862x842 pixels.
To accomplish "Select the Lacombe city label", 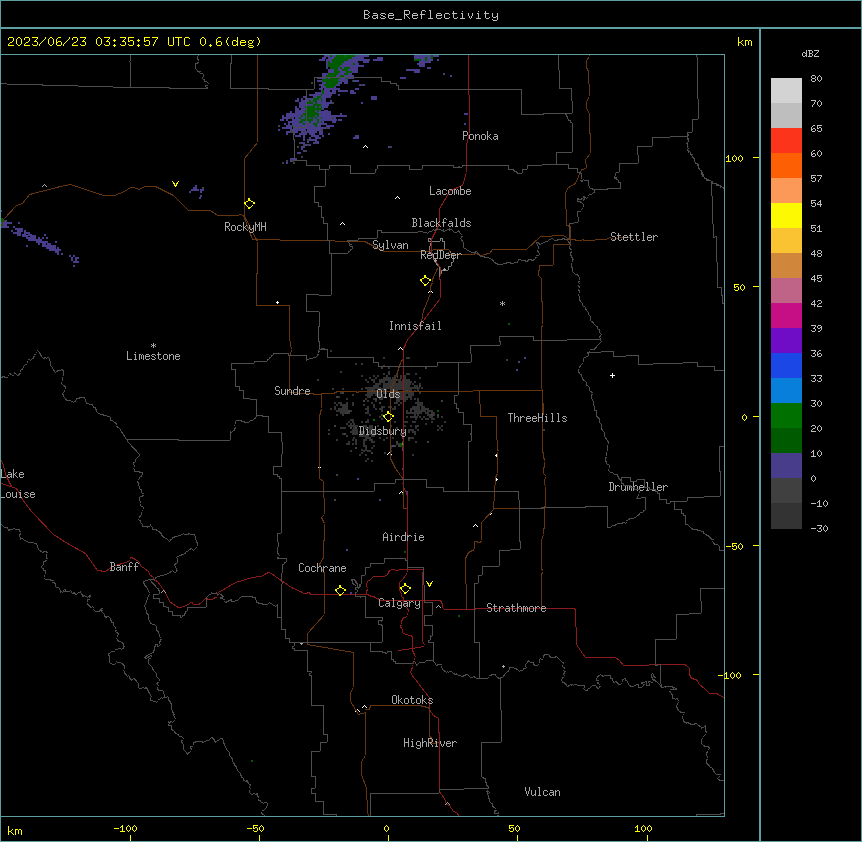I will [450, 191].
